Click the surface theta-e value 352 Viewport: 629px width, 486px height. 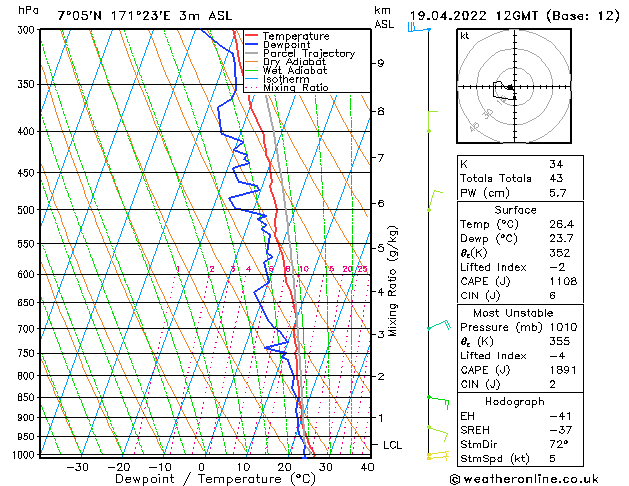tap(559, 253)
